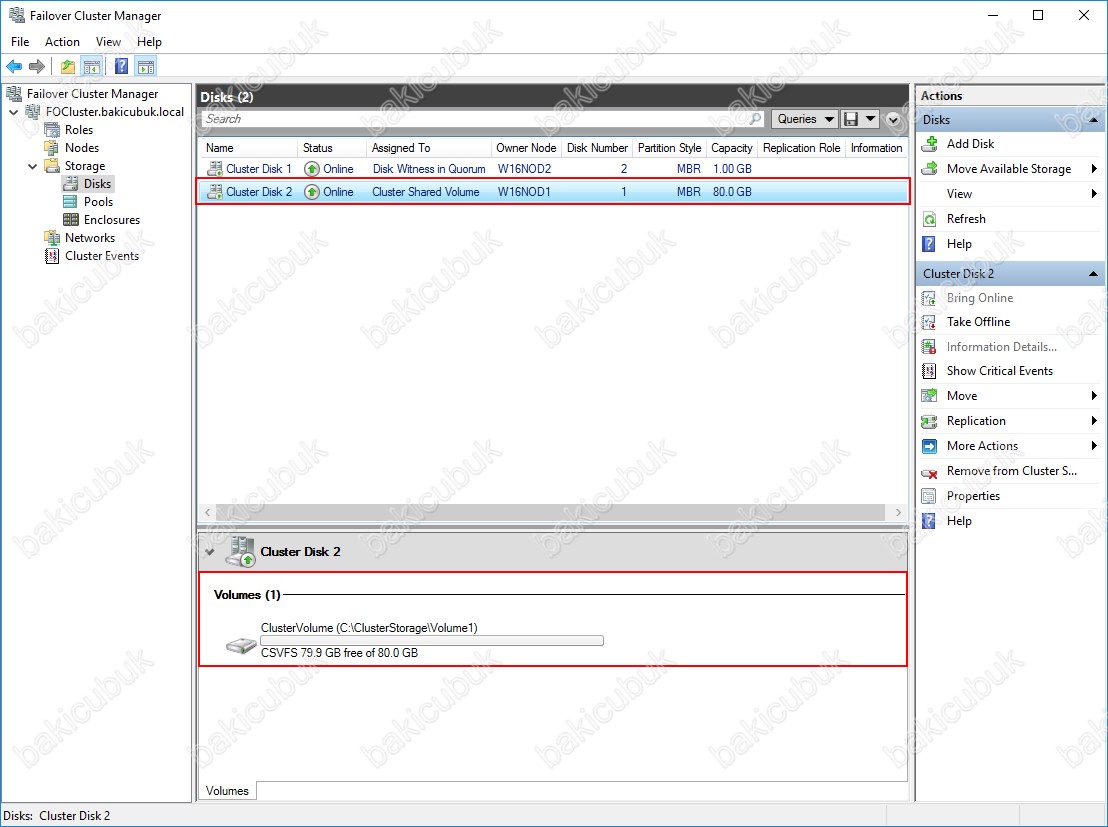Open the View menu in menu bar
This screenshot has width=1108, height=827.
(108, 42)
